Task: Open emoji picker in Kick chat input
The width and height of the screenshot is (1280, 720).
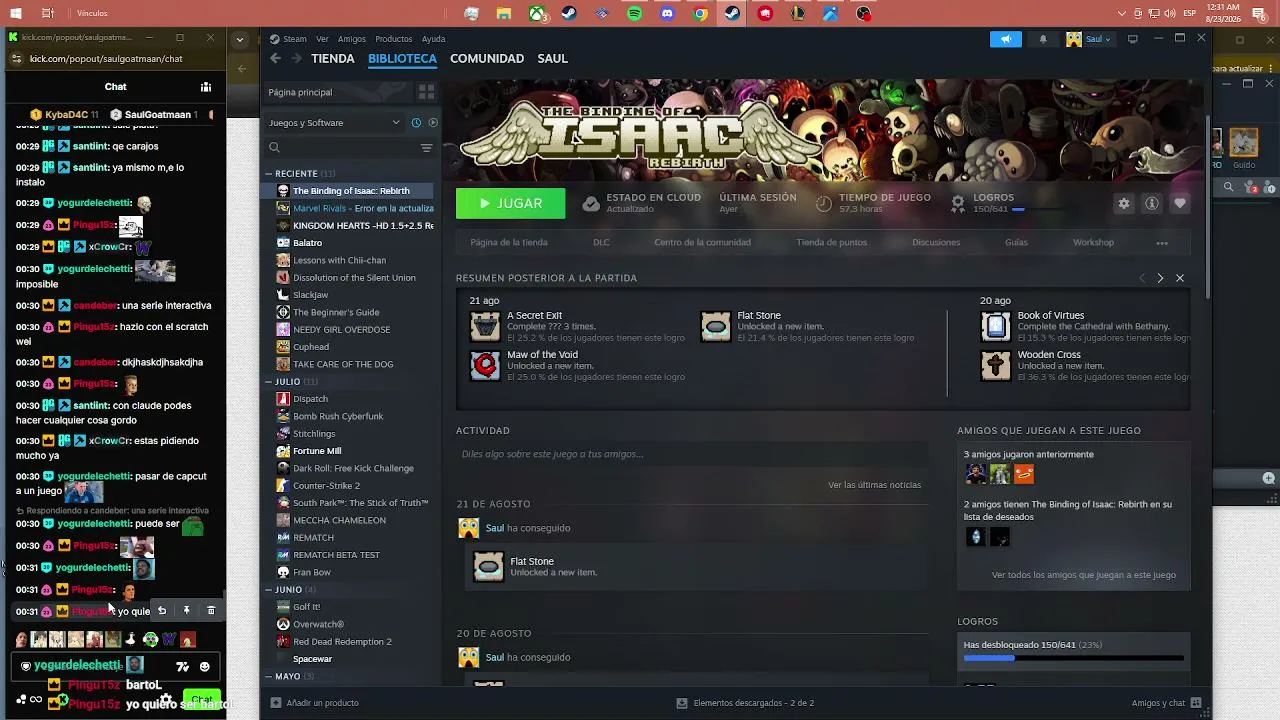Action: pos(205,667)
